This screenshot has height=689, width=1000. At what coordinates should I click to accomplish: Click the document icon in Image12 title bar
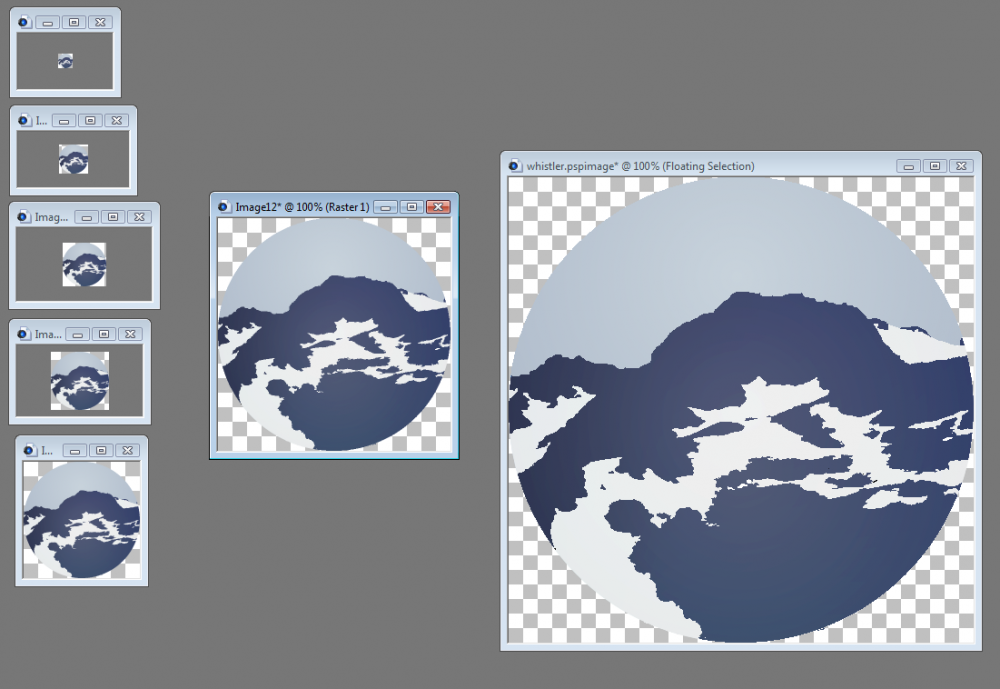point(223,207)
